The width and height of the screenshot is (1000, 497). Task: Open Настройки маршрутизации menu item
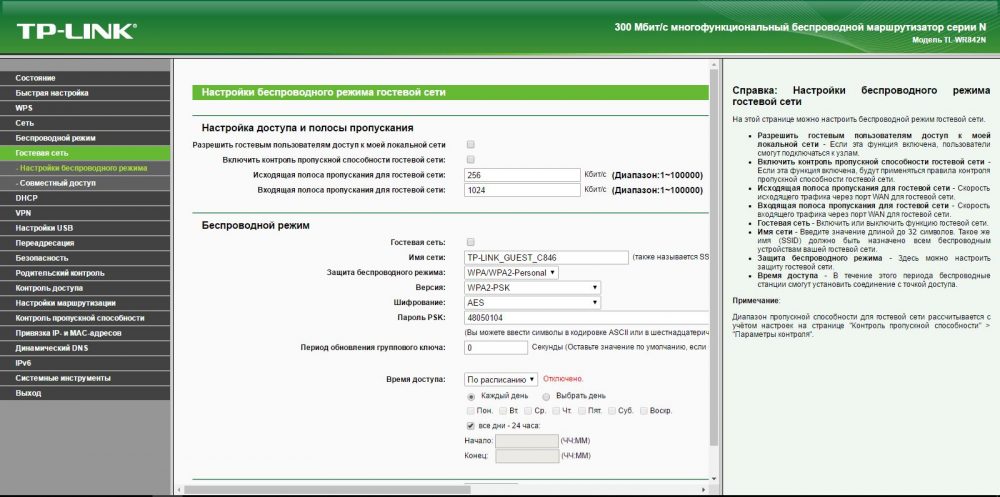point(85,303)
